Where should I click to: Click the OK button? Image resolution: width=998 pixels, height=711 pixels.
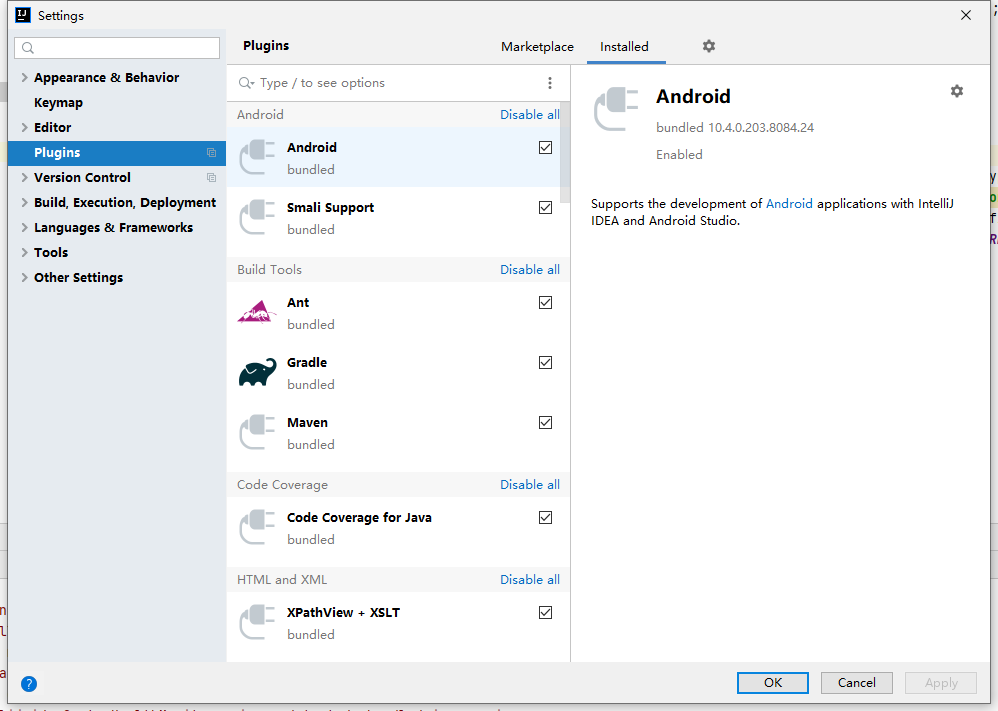(x=773, y=682)
